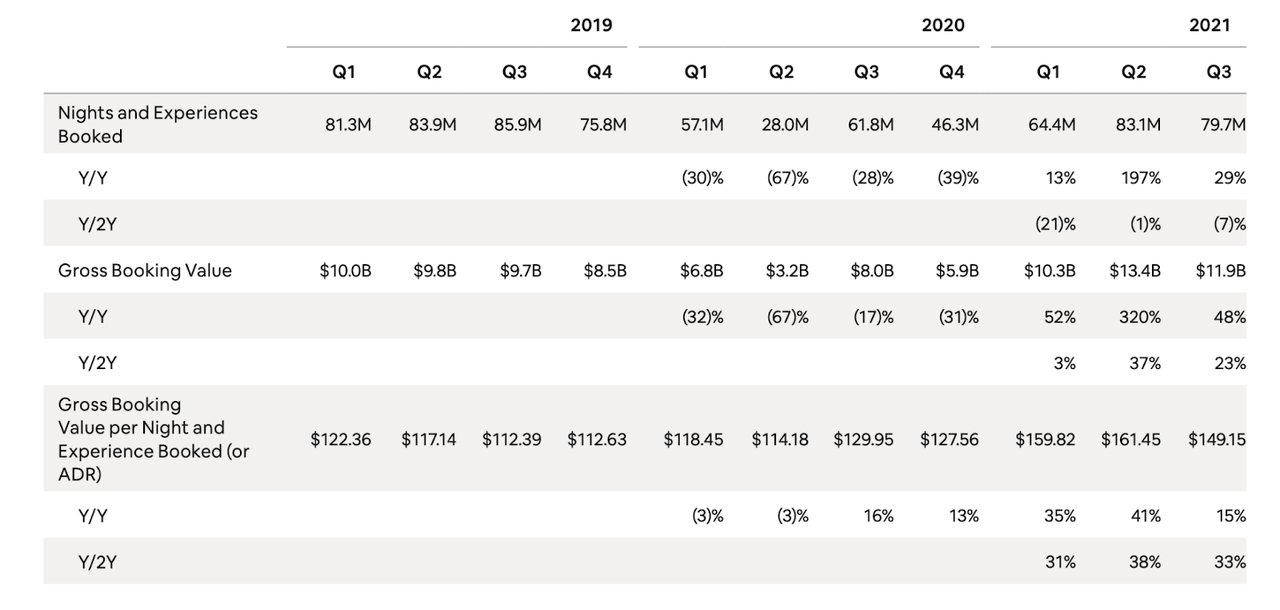
Task: Click the 197% year-over-year growth value
Action: tap(1141, 178)
